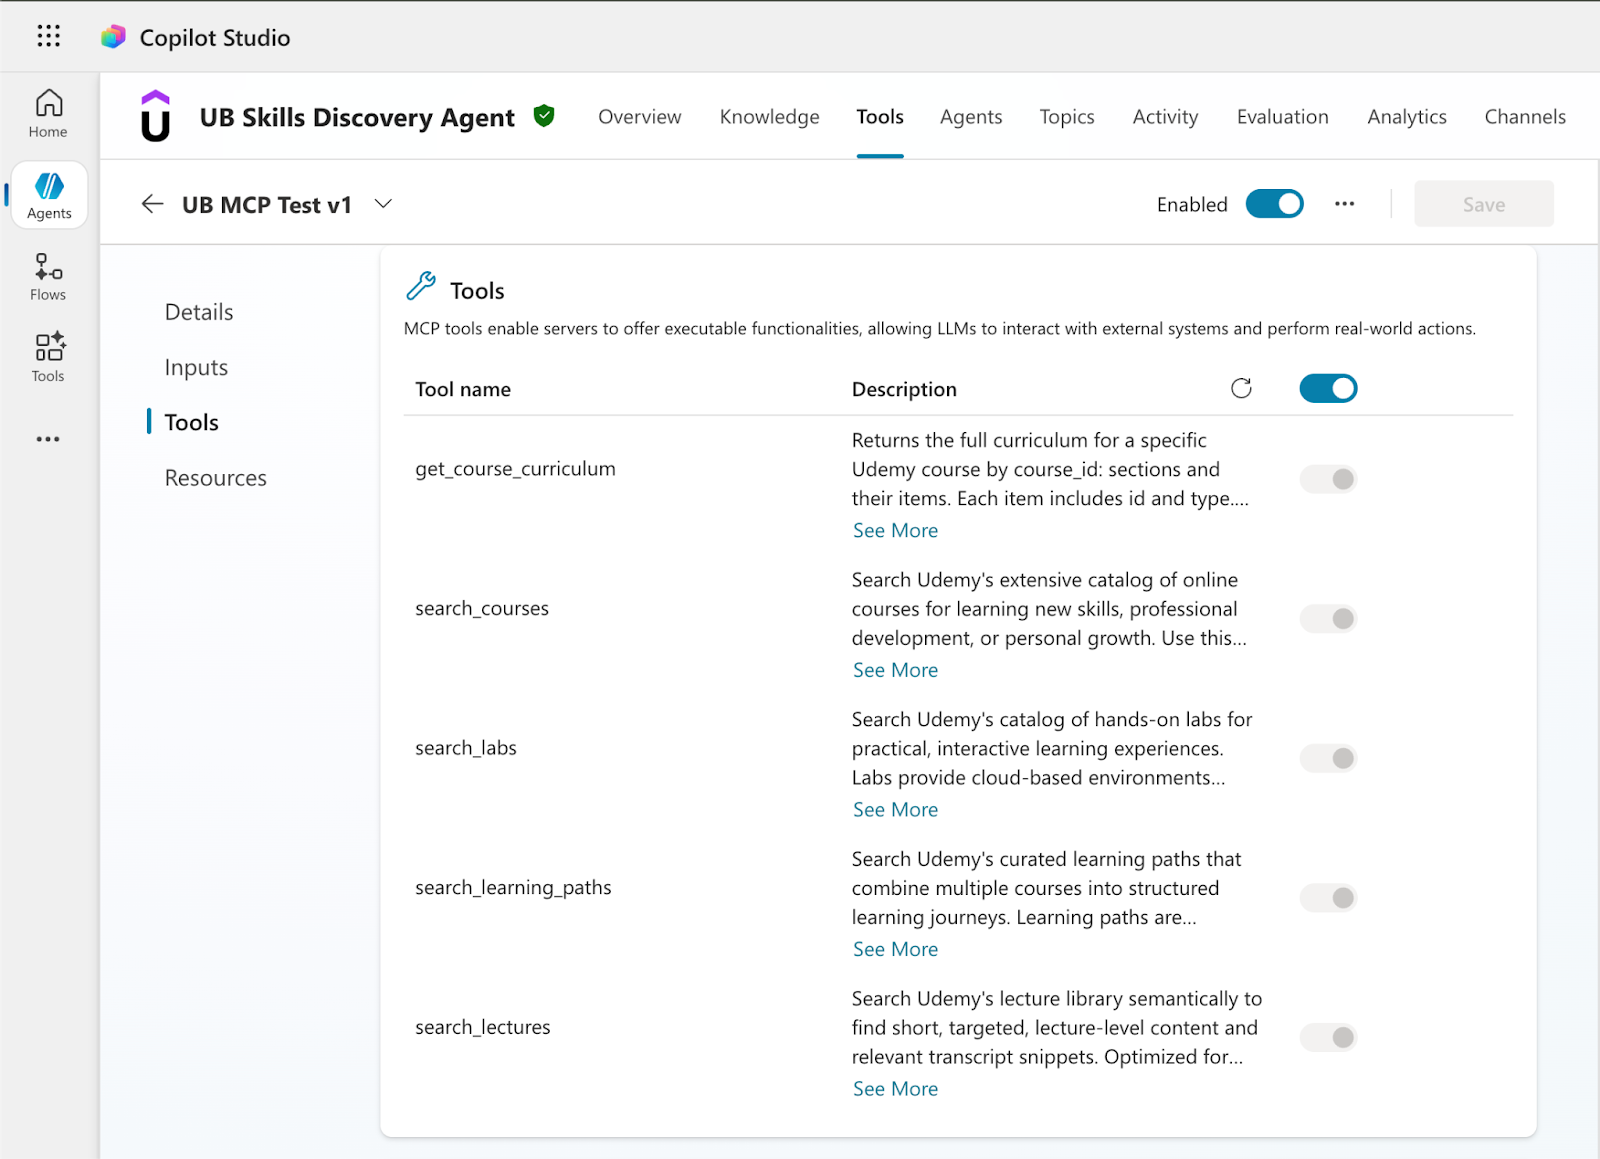Viewport: 1600px width, 1159px height.
Task: Open the Analytics tab
Action: 1407,117
